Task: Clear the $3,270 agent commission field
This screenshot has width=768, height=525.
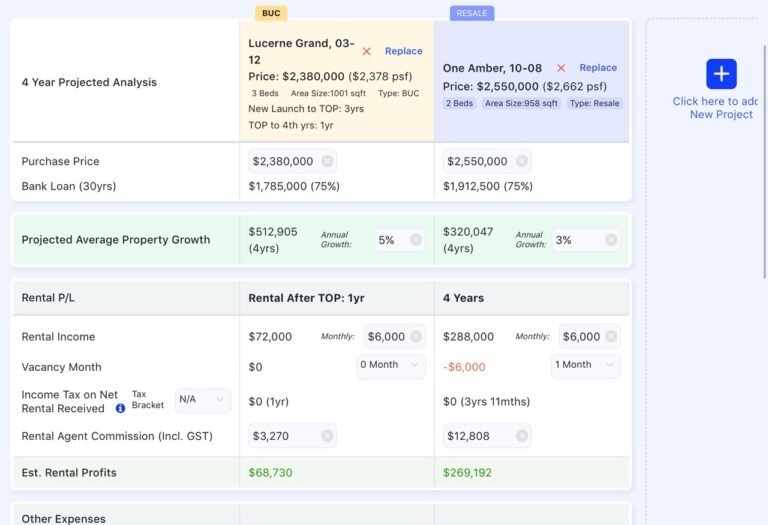Action: click(327, 436)
